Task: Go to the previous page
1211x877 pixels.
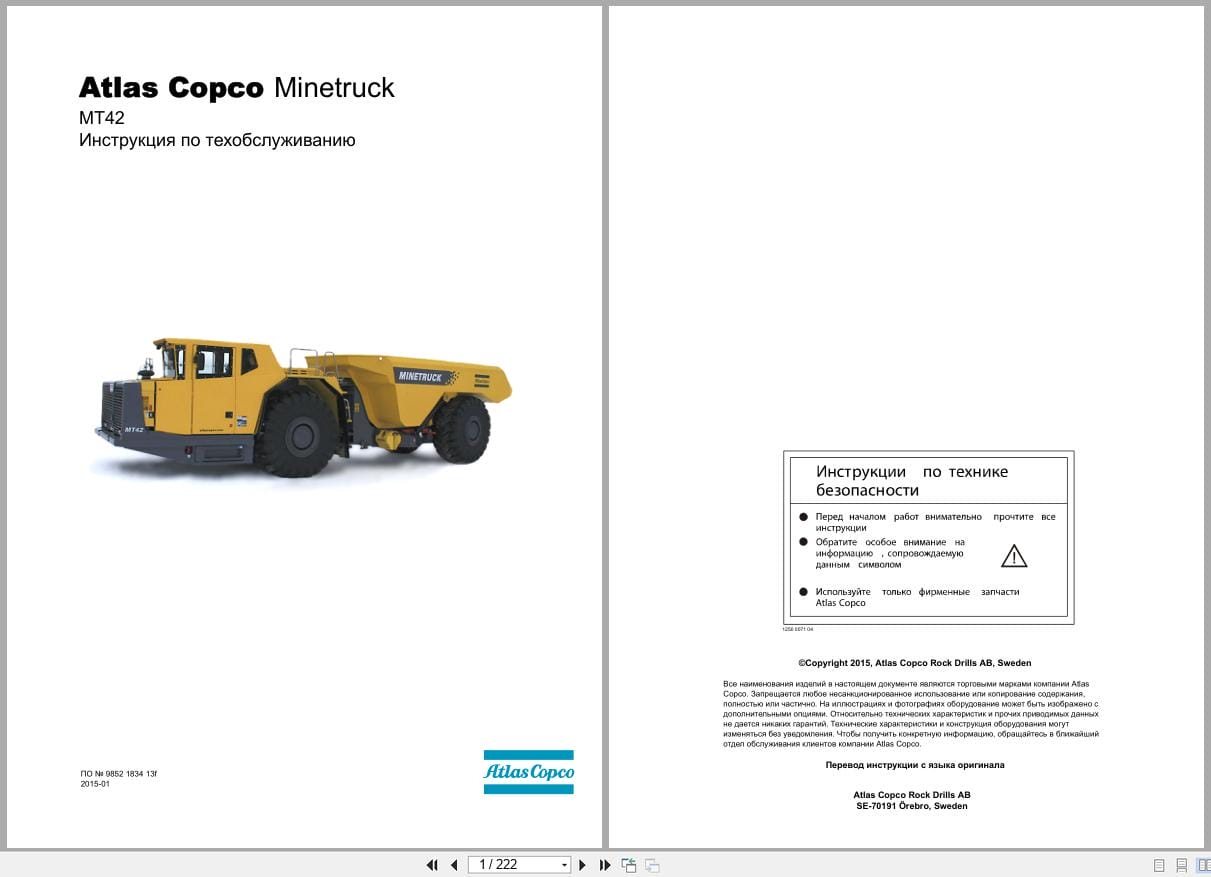Action: [454, 865]
